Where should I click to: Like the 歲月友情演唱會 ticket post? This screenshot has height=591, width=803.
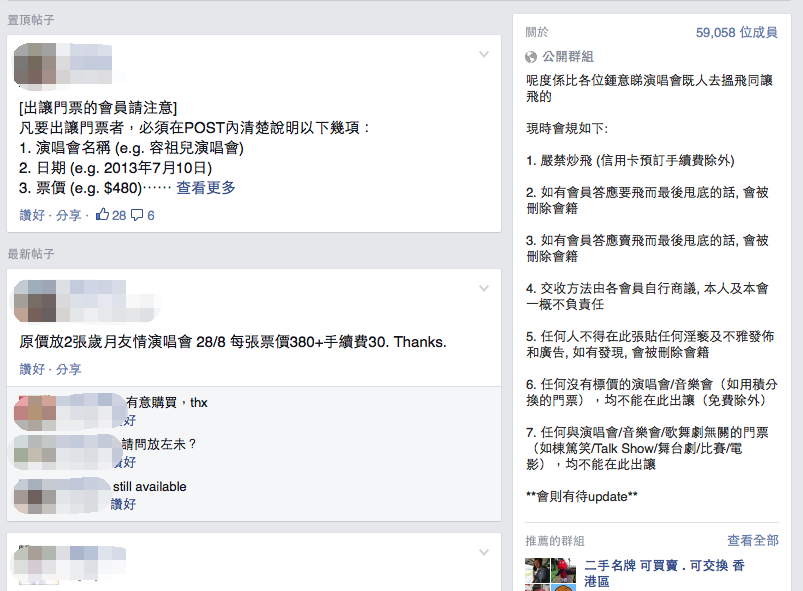click(x=32, y=369)
